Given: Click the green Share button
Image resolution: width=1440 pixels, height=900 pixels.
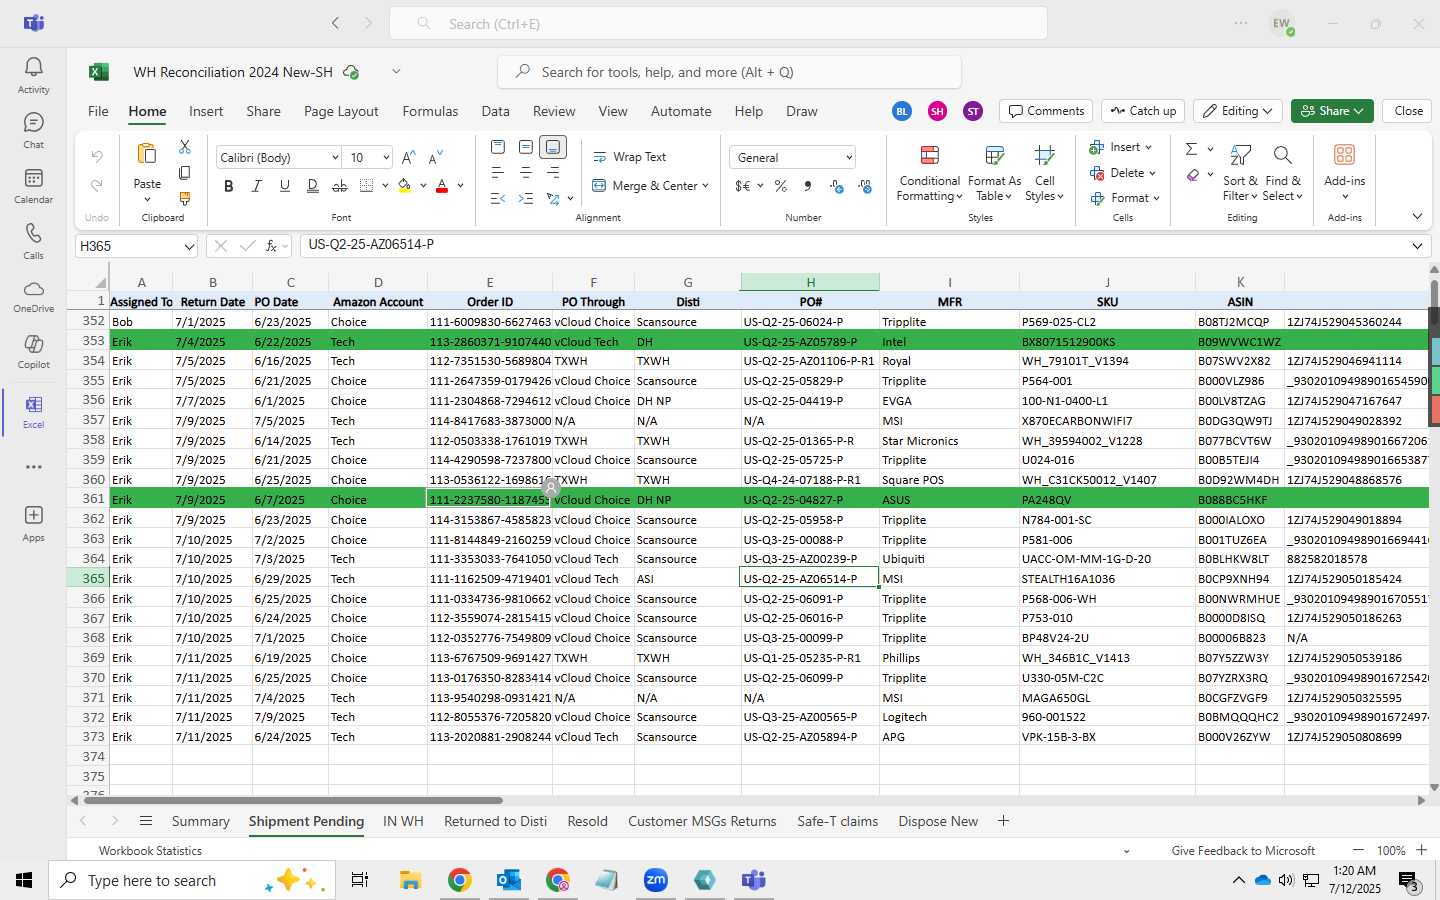Looking at the screenshot, I should pyautogui.click(x=1332, y=111).
